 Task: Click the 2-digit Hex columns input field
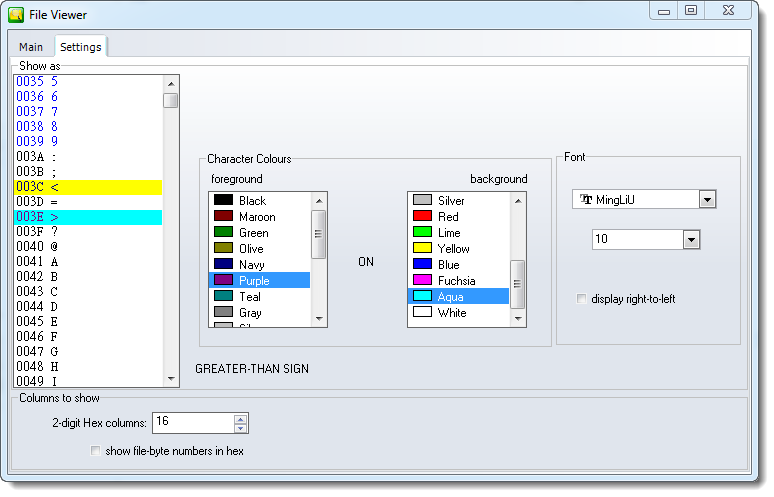pos(192,423)
